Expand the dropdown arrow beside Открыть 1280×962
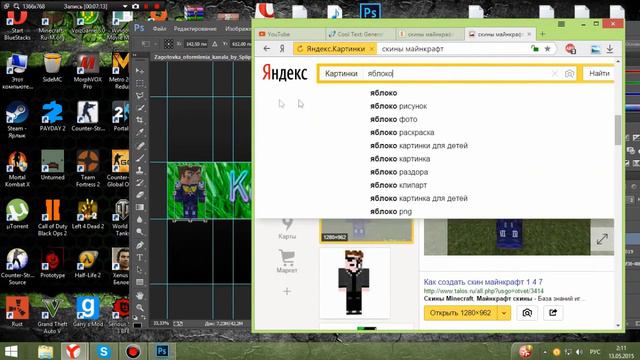 (x=504, y=313)
